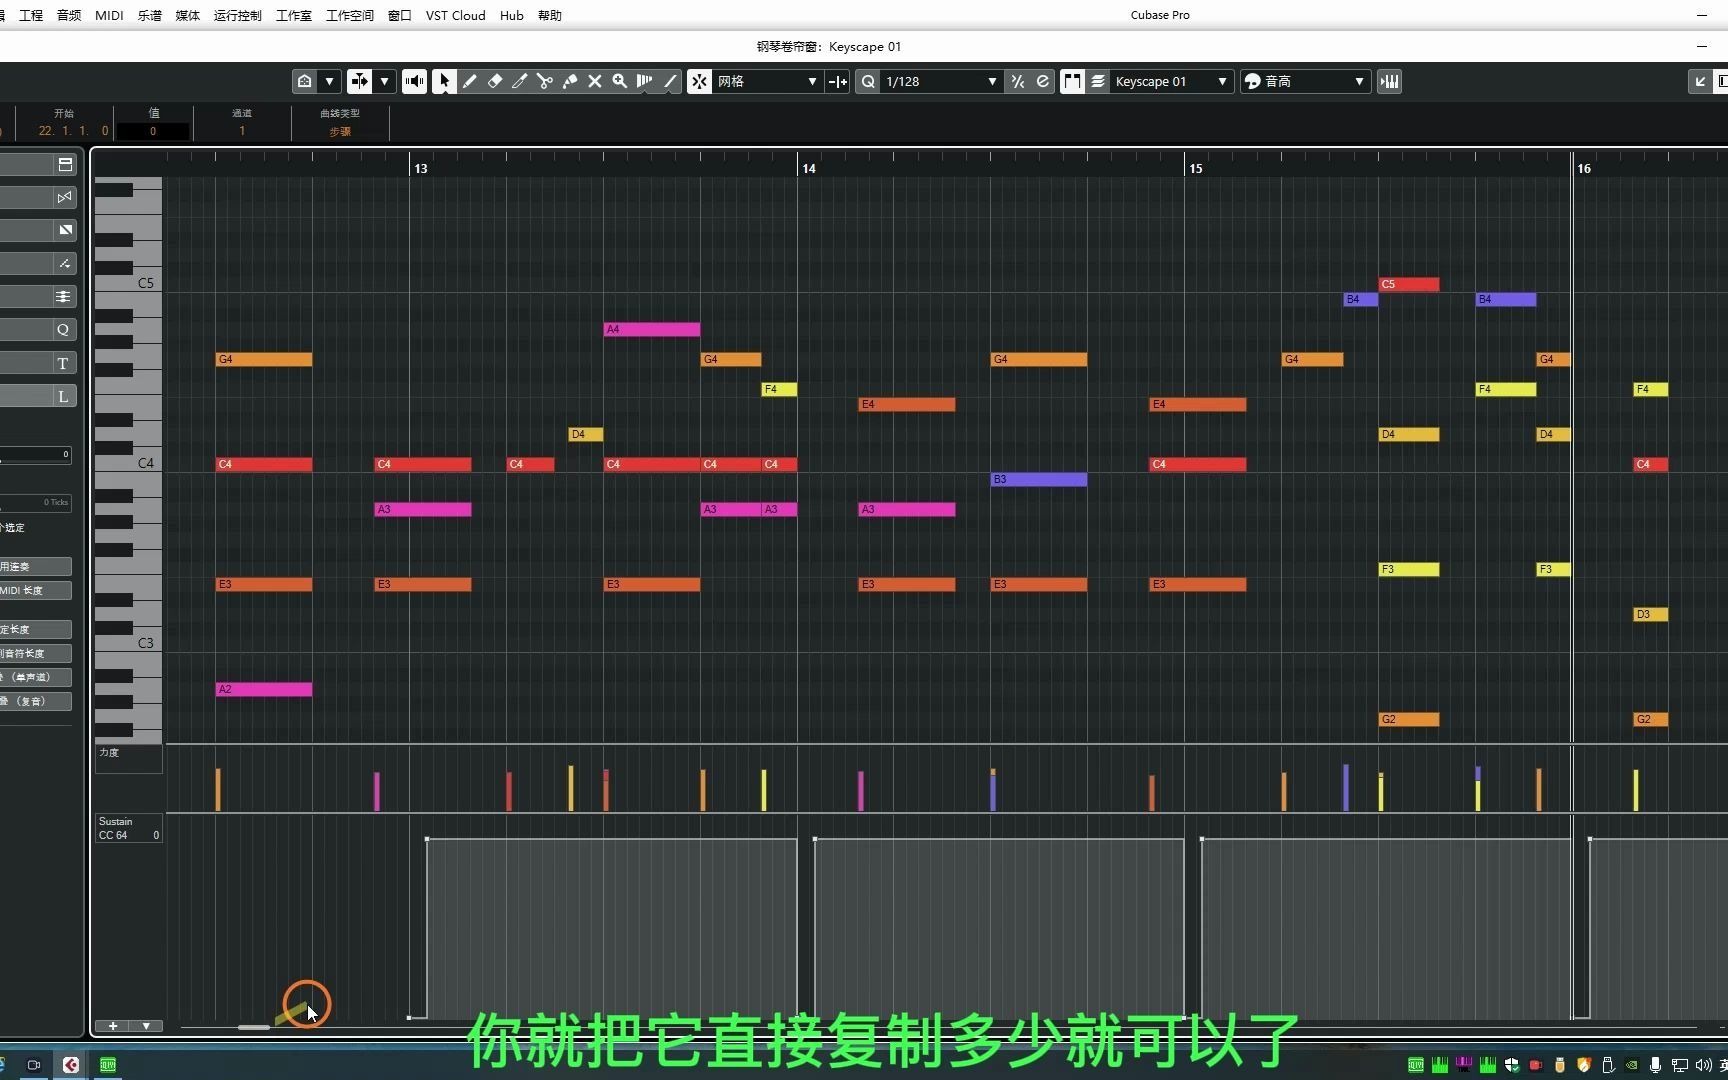1728x1080 pixels.
Task: Toggle Show Part Borders button
Action: coord(1072,81)
